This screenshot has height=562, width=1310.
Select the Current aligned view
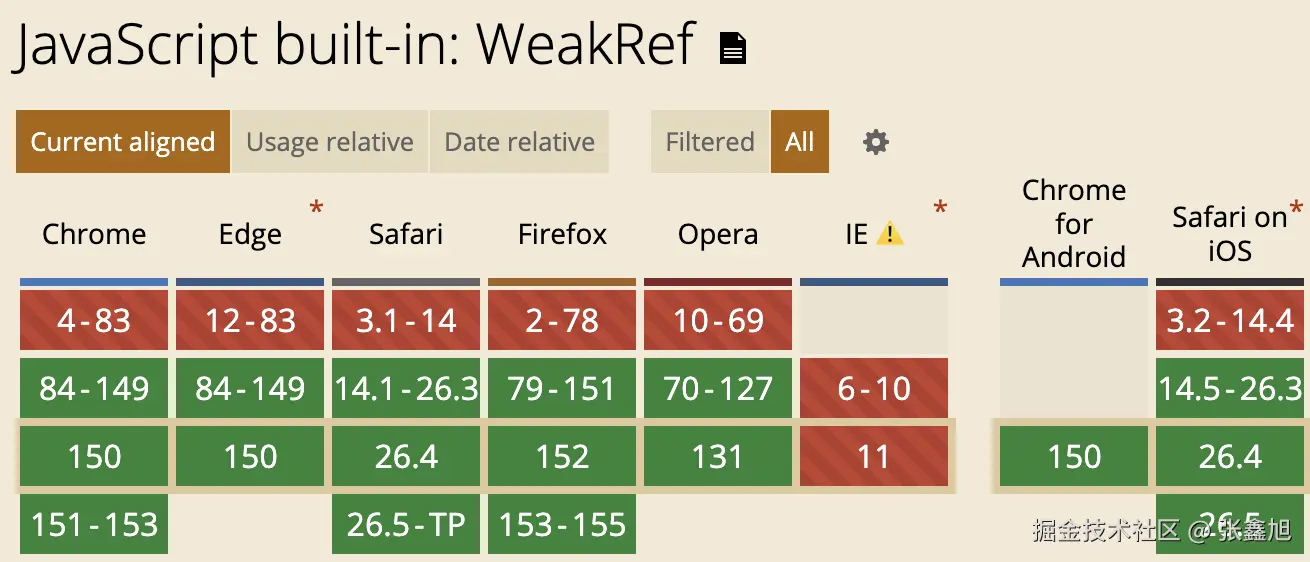pos(123,142)
